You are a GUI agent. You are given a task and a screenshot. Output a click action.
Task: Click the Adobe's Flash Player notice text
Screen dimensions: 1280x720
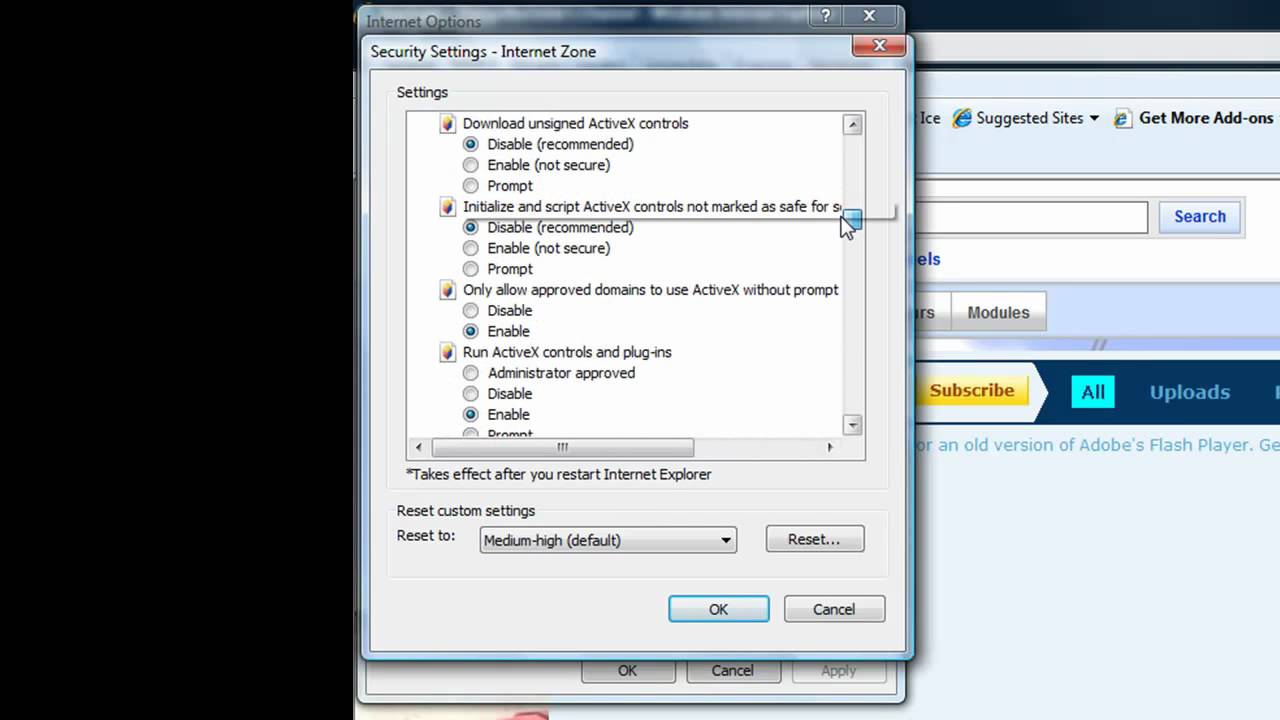tap(1098, 445)
